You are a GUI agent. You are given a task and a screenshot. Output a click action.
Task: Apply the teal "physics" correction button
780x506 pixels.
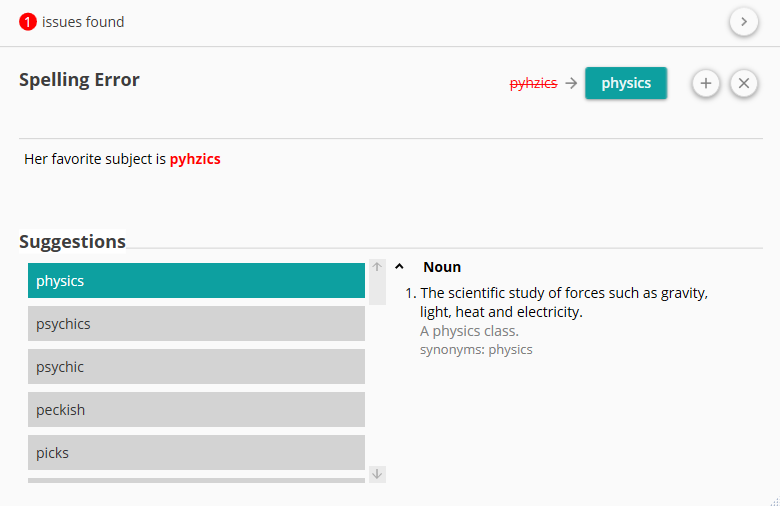tap(626, 83)
